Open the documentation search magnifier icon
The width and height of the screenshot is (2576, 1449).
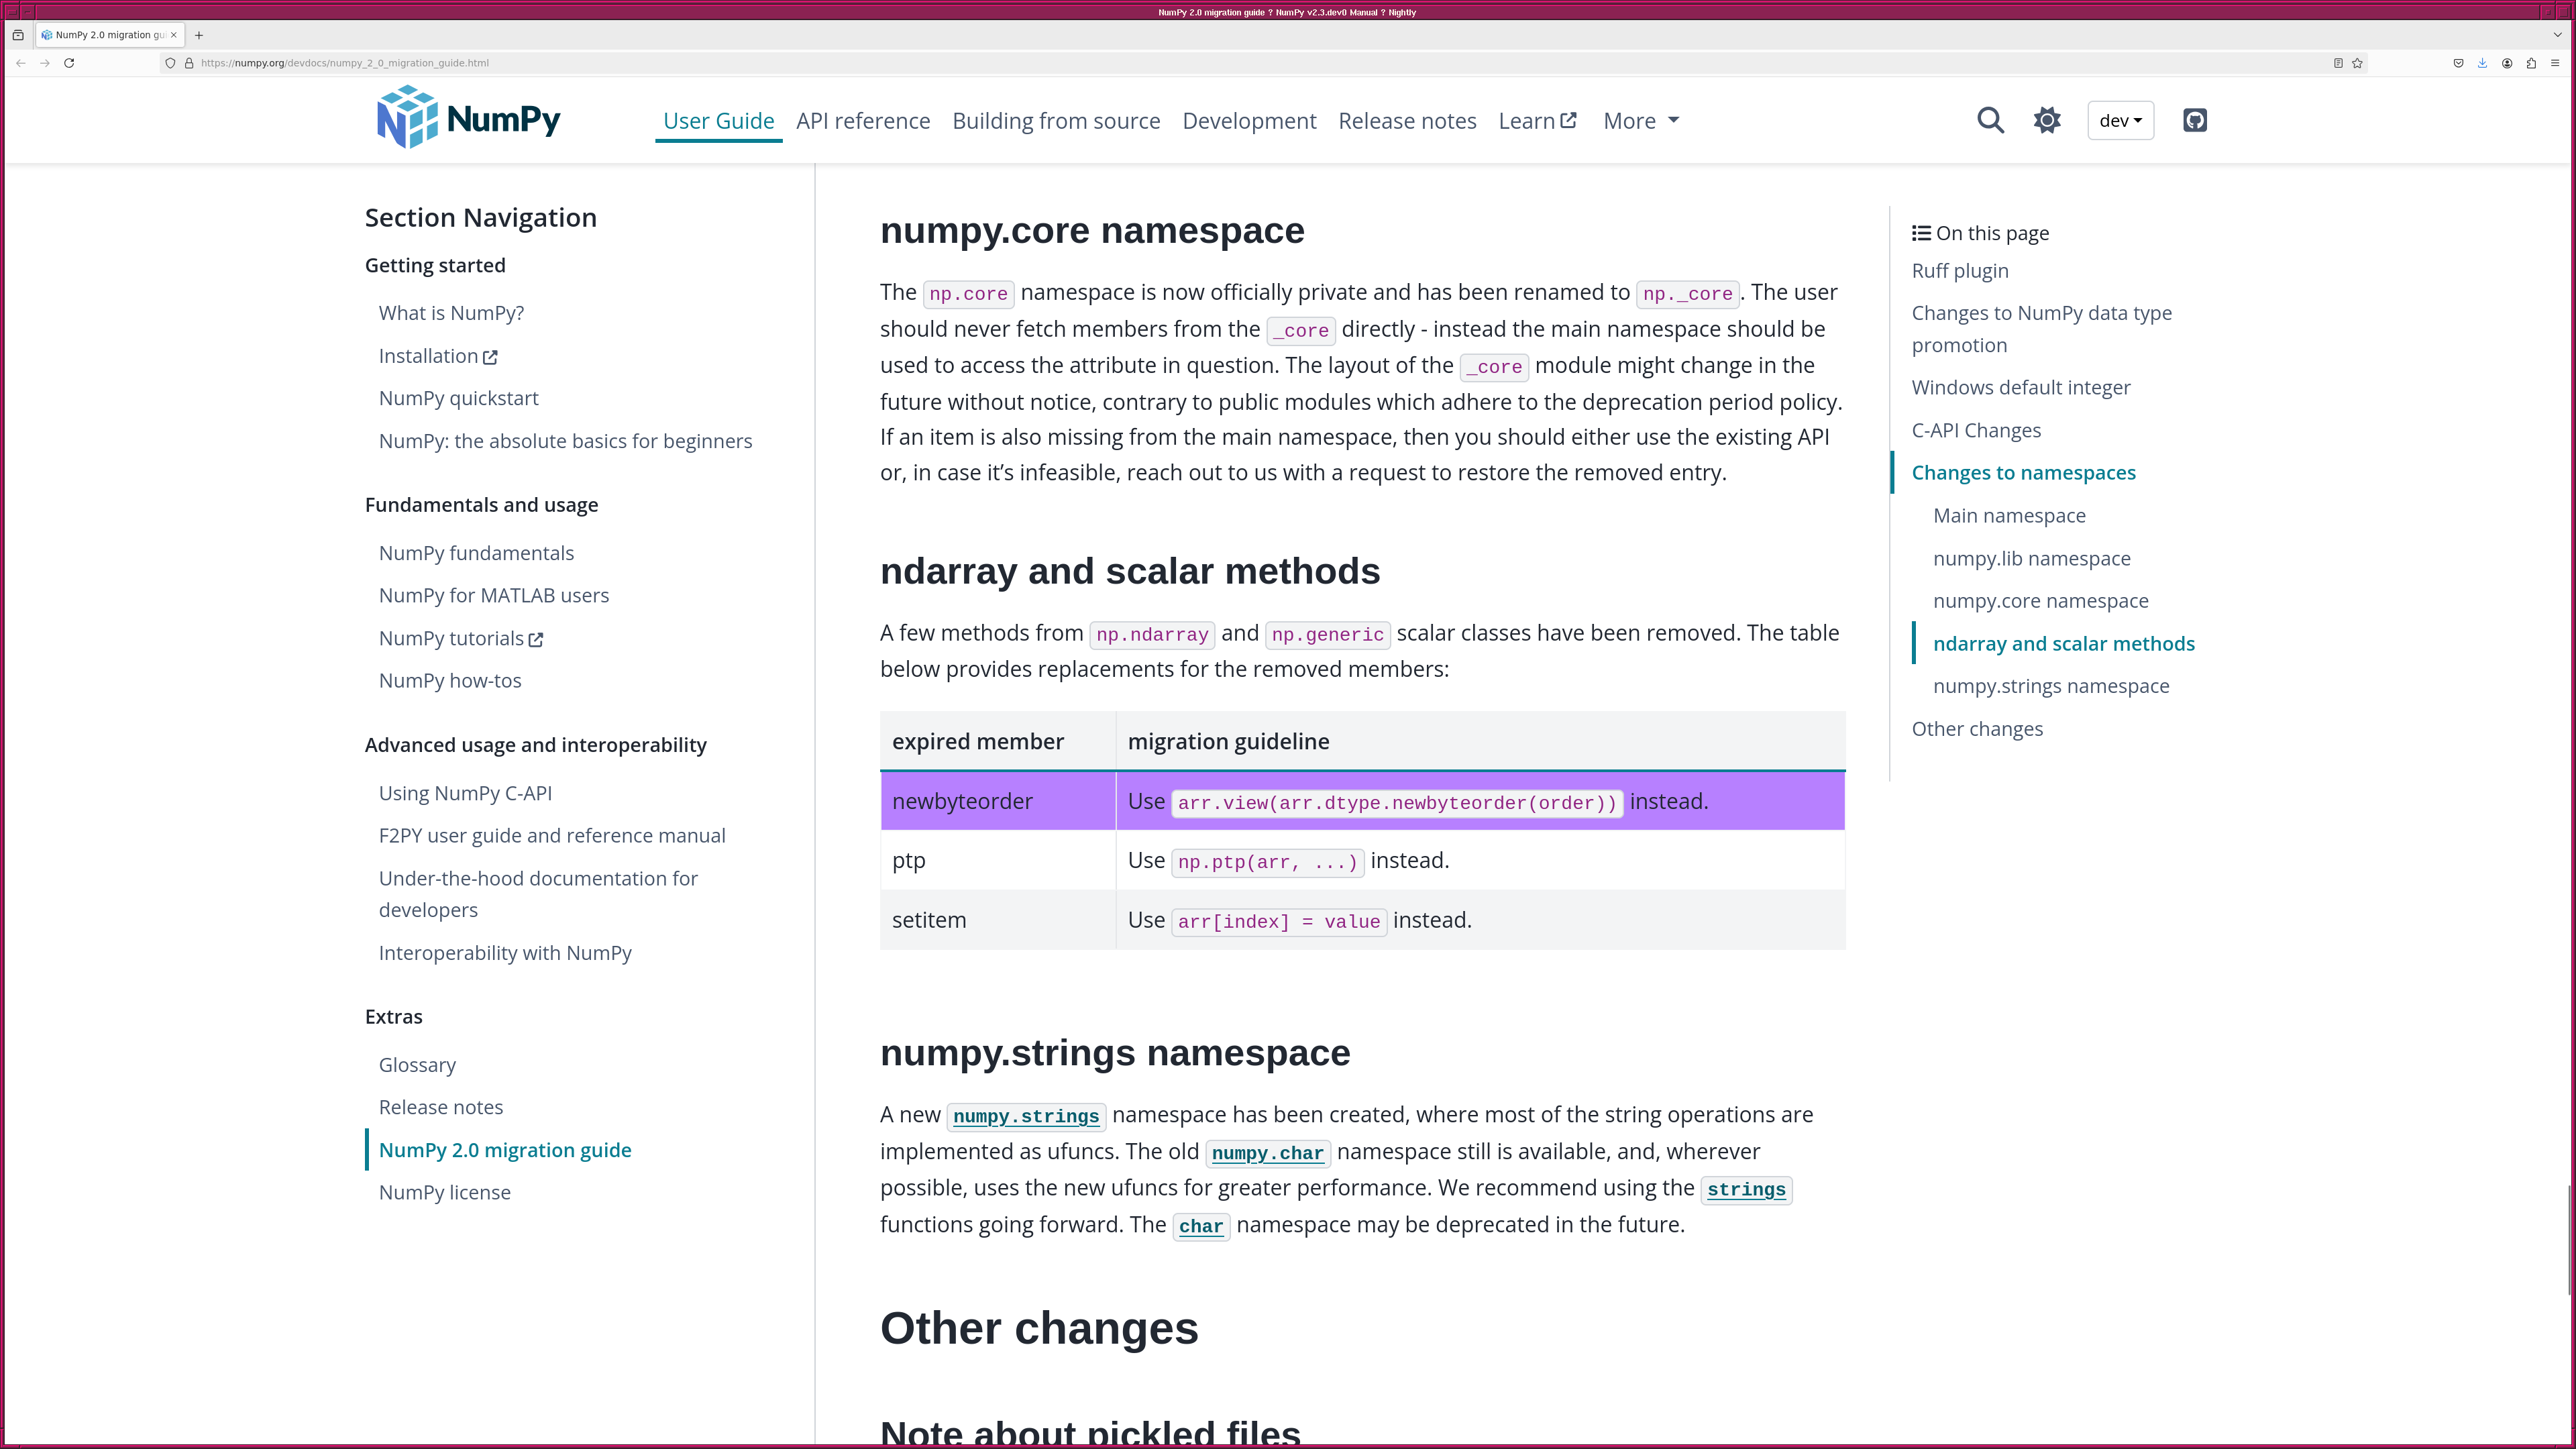[1990, 120]
